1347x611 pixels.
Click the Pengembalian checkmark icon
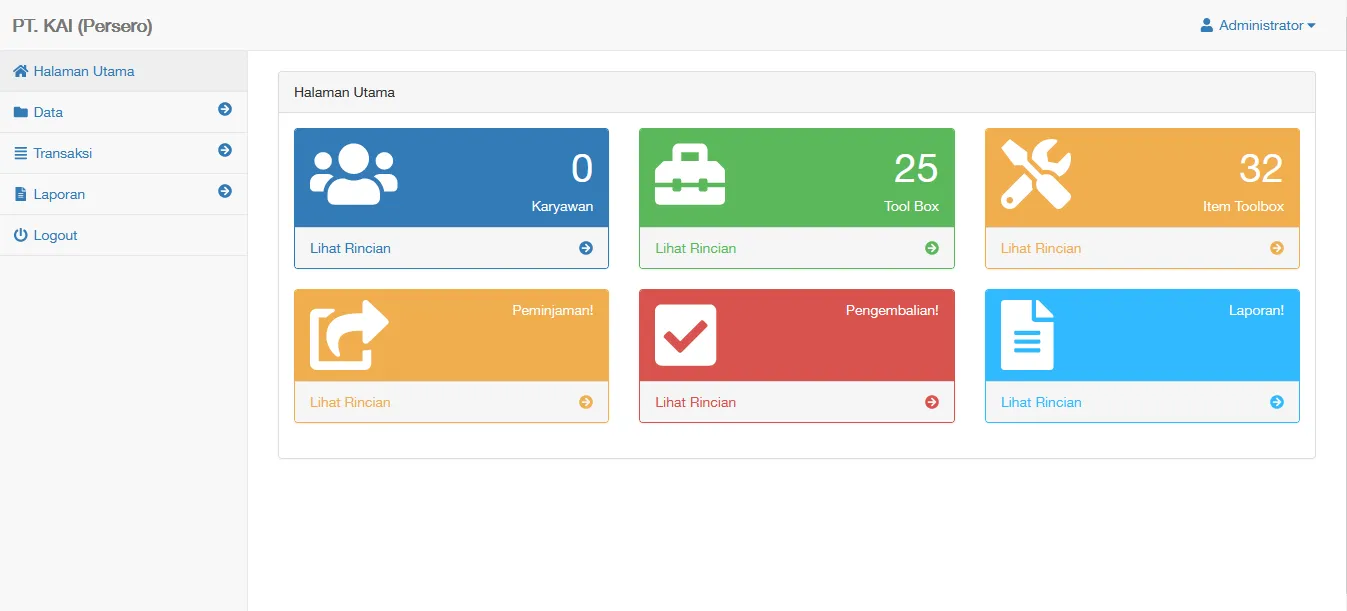685,335
